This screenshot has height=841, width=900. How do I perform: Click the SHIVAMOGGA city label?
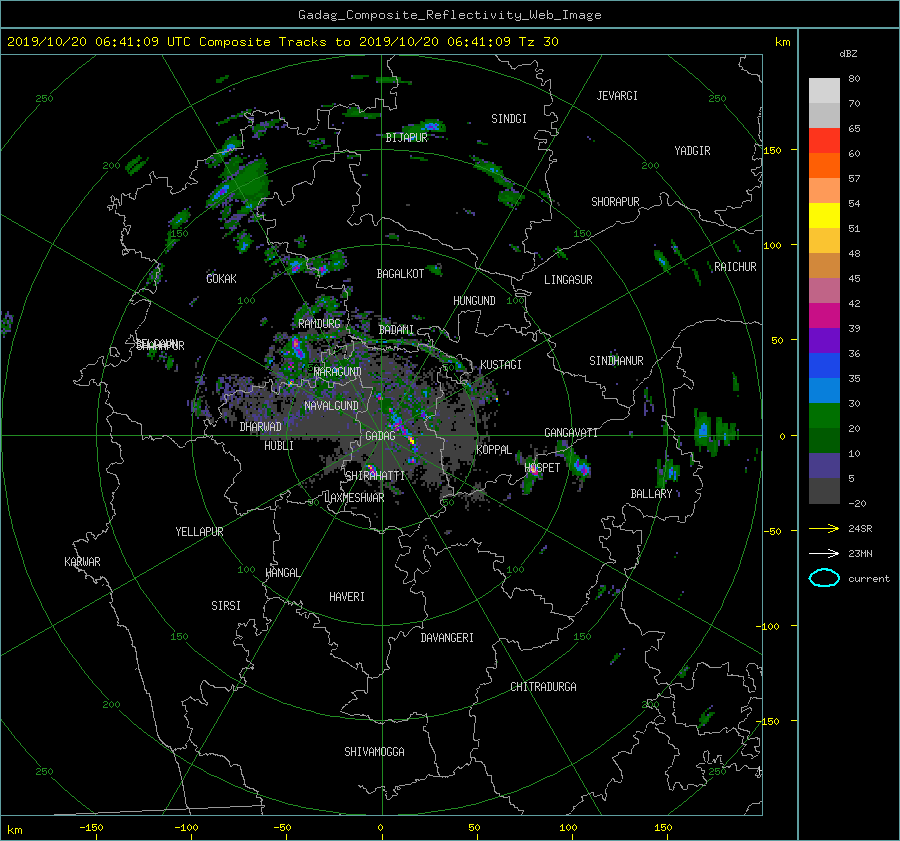coord(374,752)
